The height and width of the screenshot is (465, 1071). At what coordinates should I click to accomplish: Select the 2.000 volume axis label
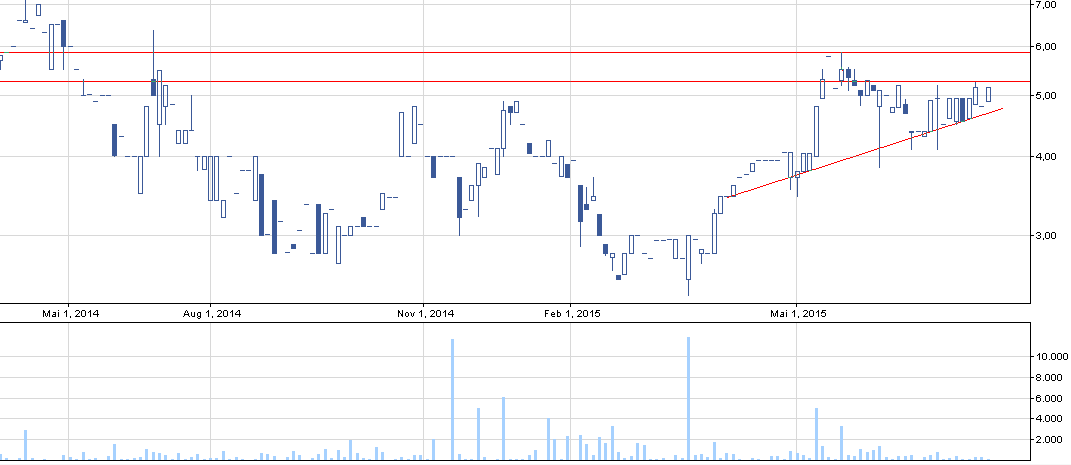click(x=1049, y=440)
